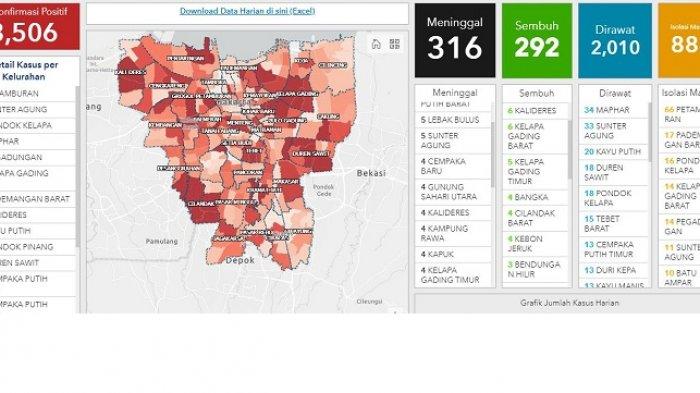Open the Download Data Harian Excel link
This screenshot has height=393, width=700.
247,11
